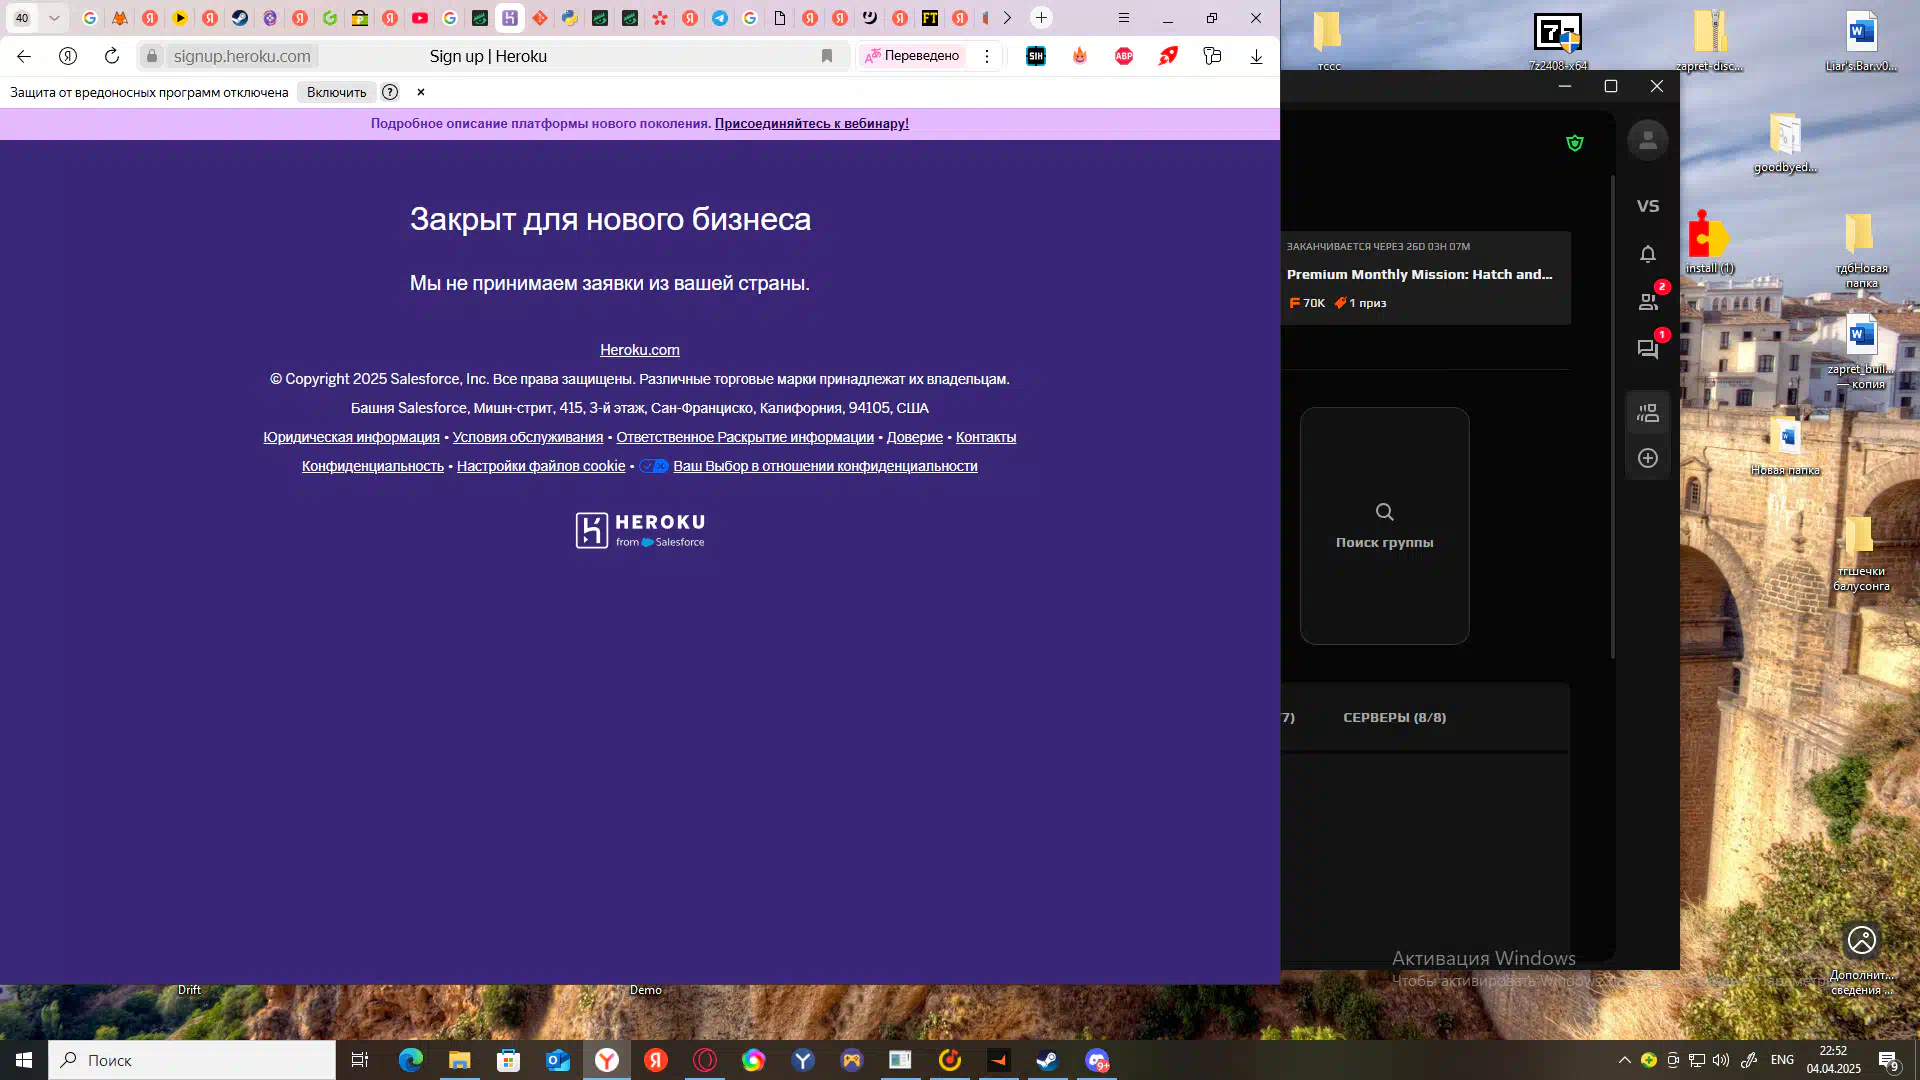Open the flame-icon browser extension
Image resolution: width=1920 pixels, height=1080 pixels.
[x=1080, y=56]
